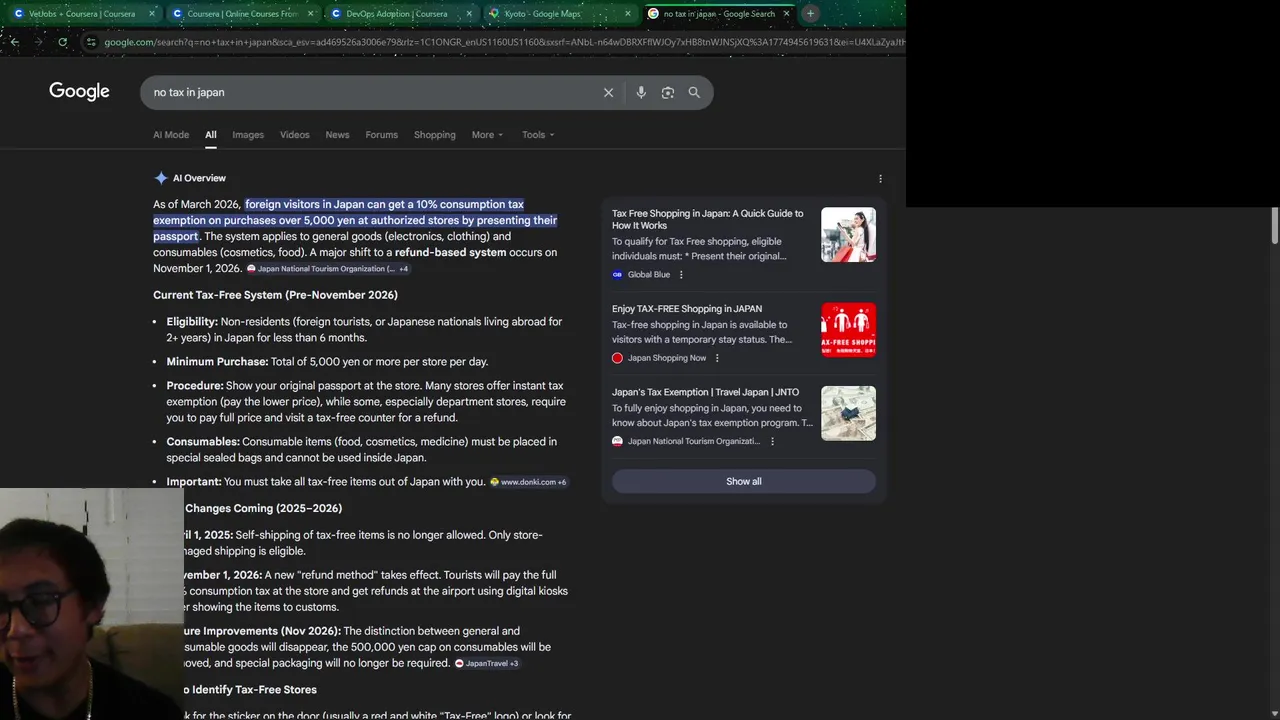
Task: Click the magnifier search submit icon
Action: coord(694,92)
